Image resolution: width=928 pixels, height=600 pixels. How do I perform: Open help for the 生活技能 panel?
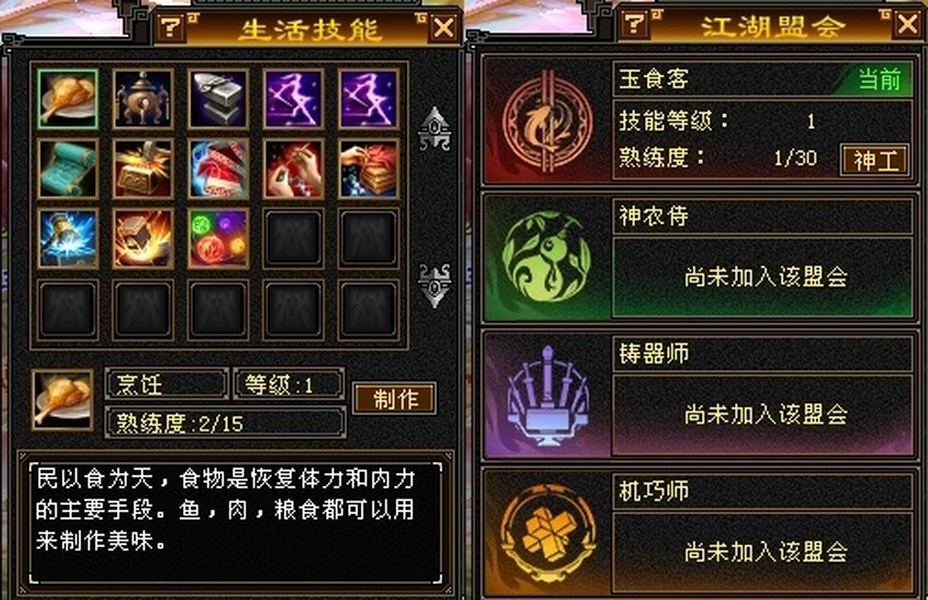[x=171, y=27]
